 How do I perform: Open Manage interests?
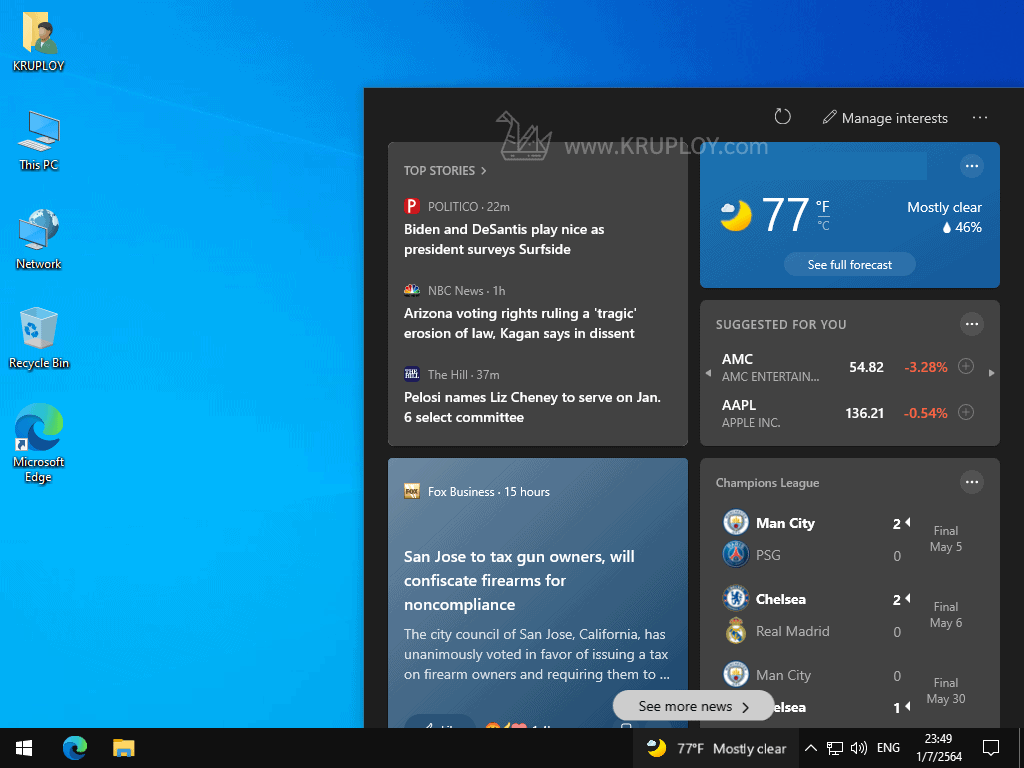point(885,118)
